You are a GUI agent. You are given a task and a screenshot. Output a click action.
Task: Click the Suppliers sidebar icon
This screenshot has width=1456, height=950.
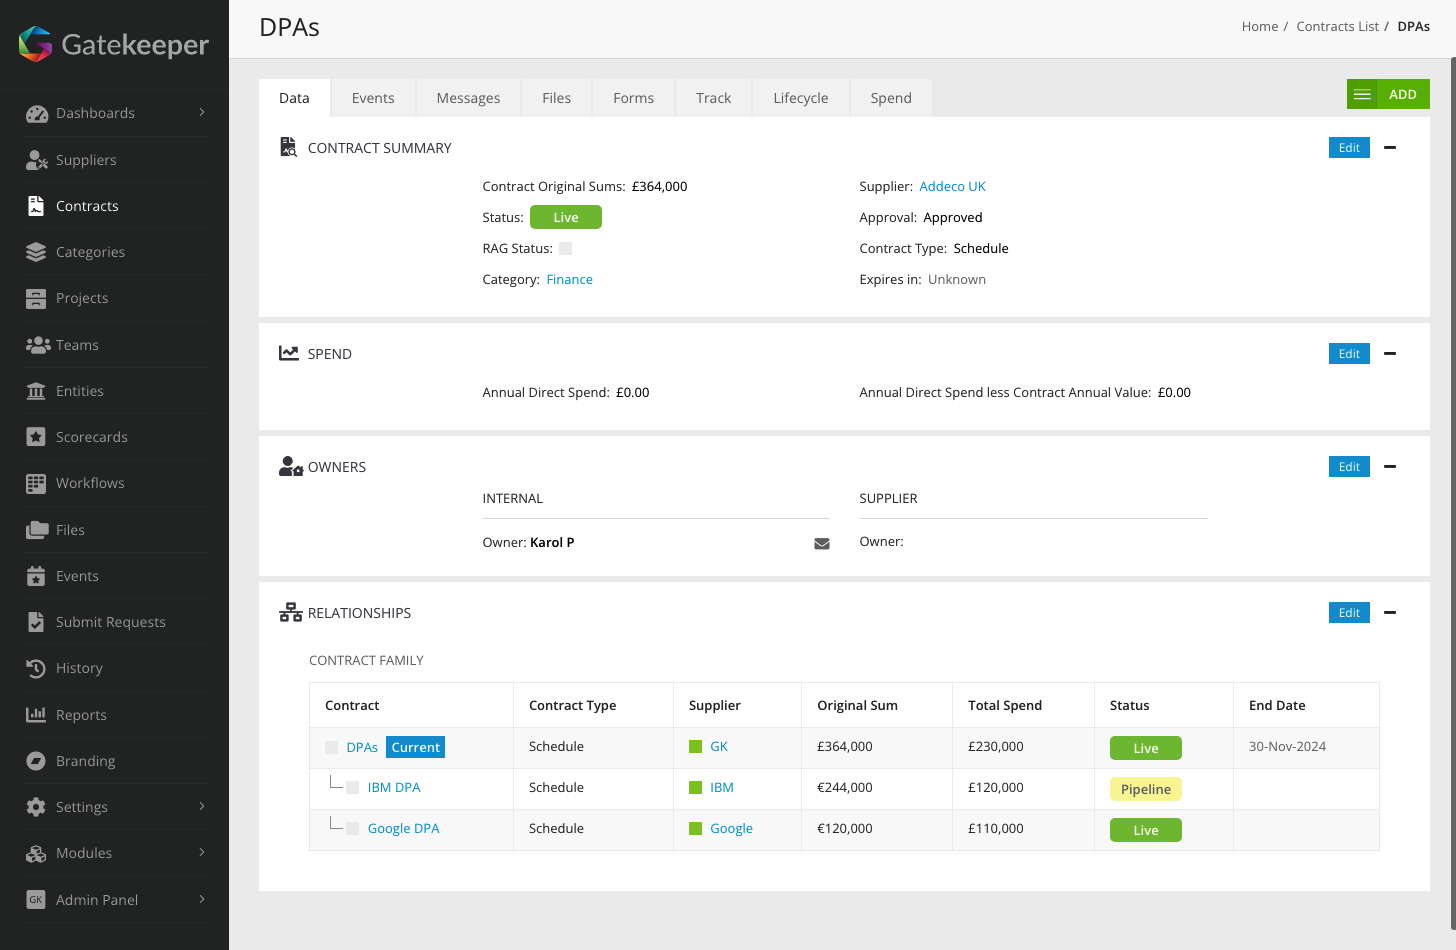[x=37, y=160]
